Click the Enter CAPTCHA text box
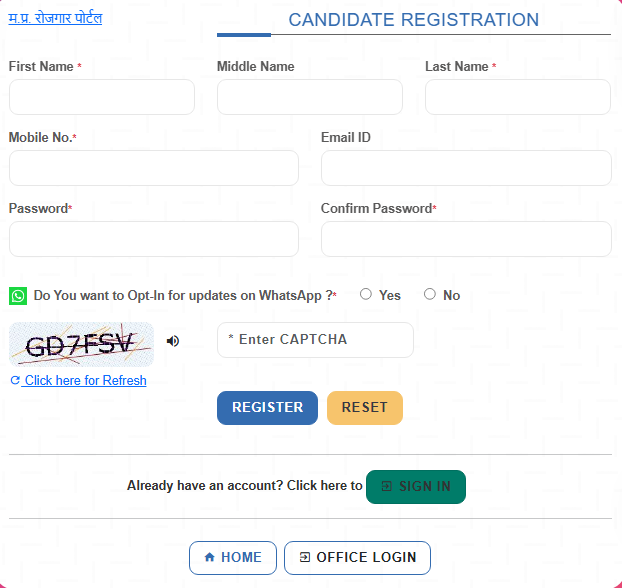This screenshot has width=622, height=588. point(315,340)
